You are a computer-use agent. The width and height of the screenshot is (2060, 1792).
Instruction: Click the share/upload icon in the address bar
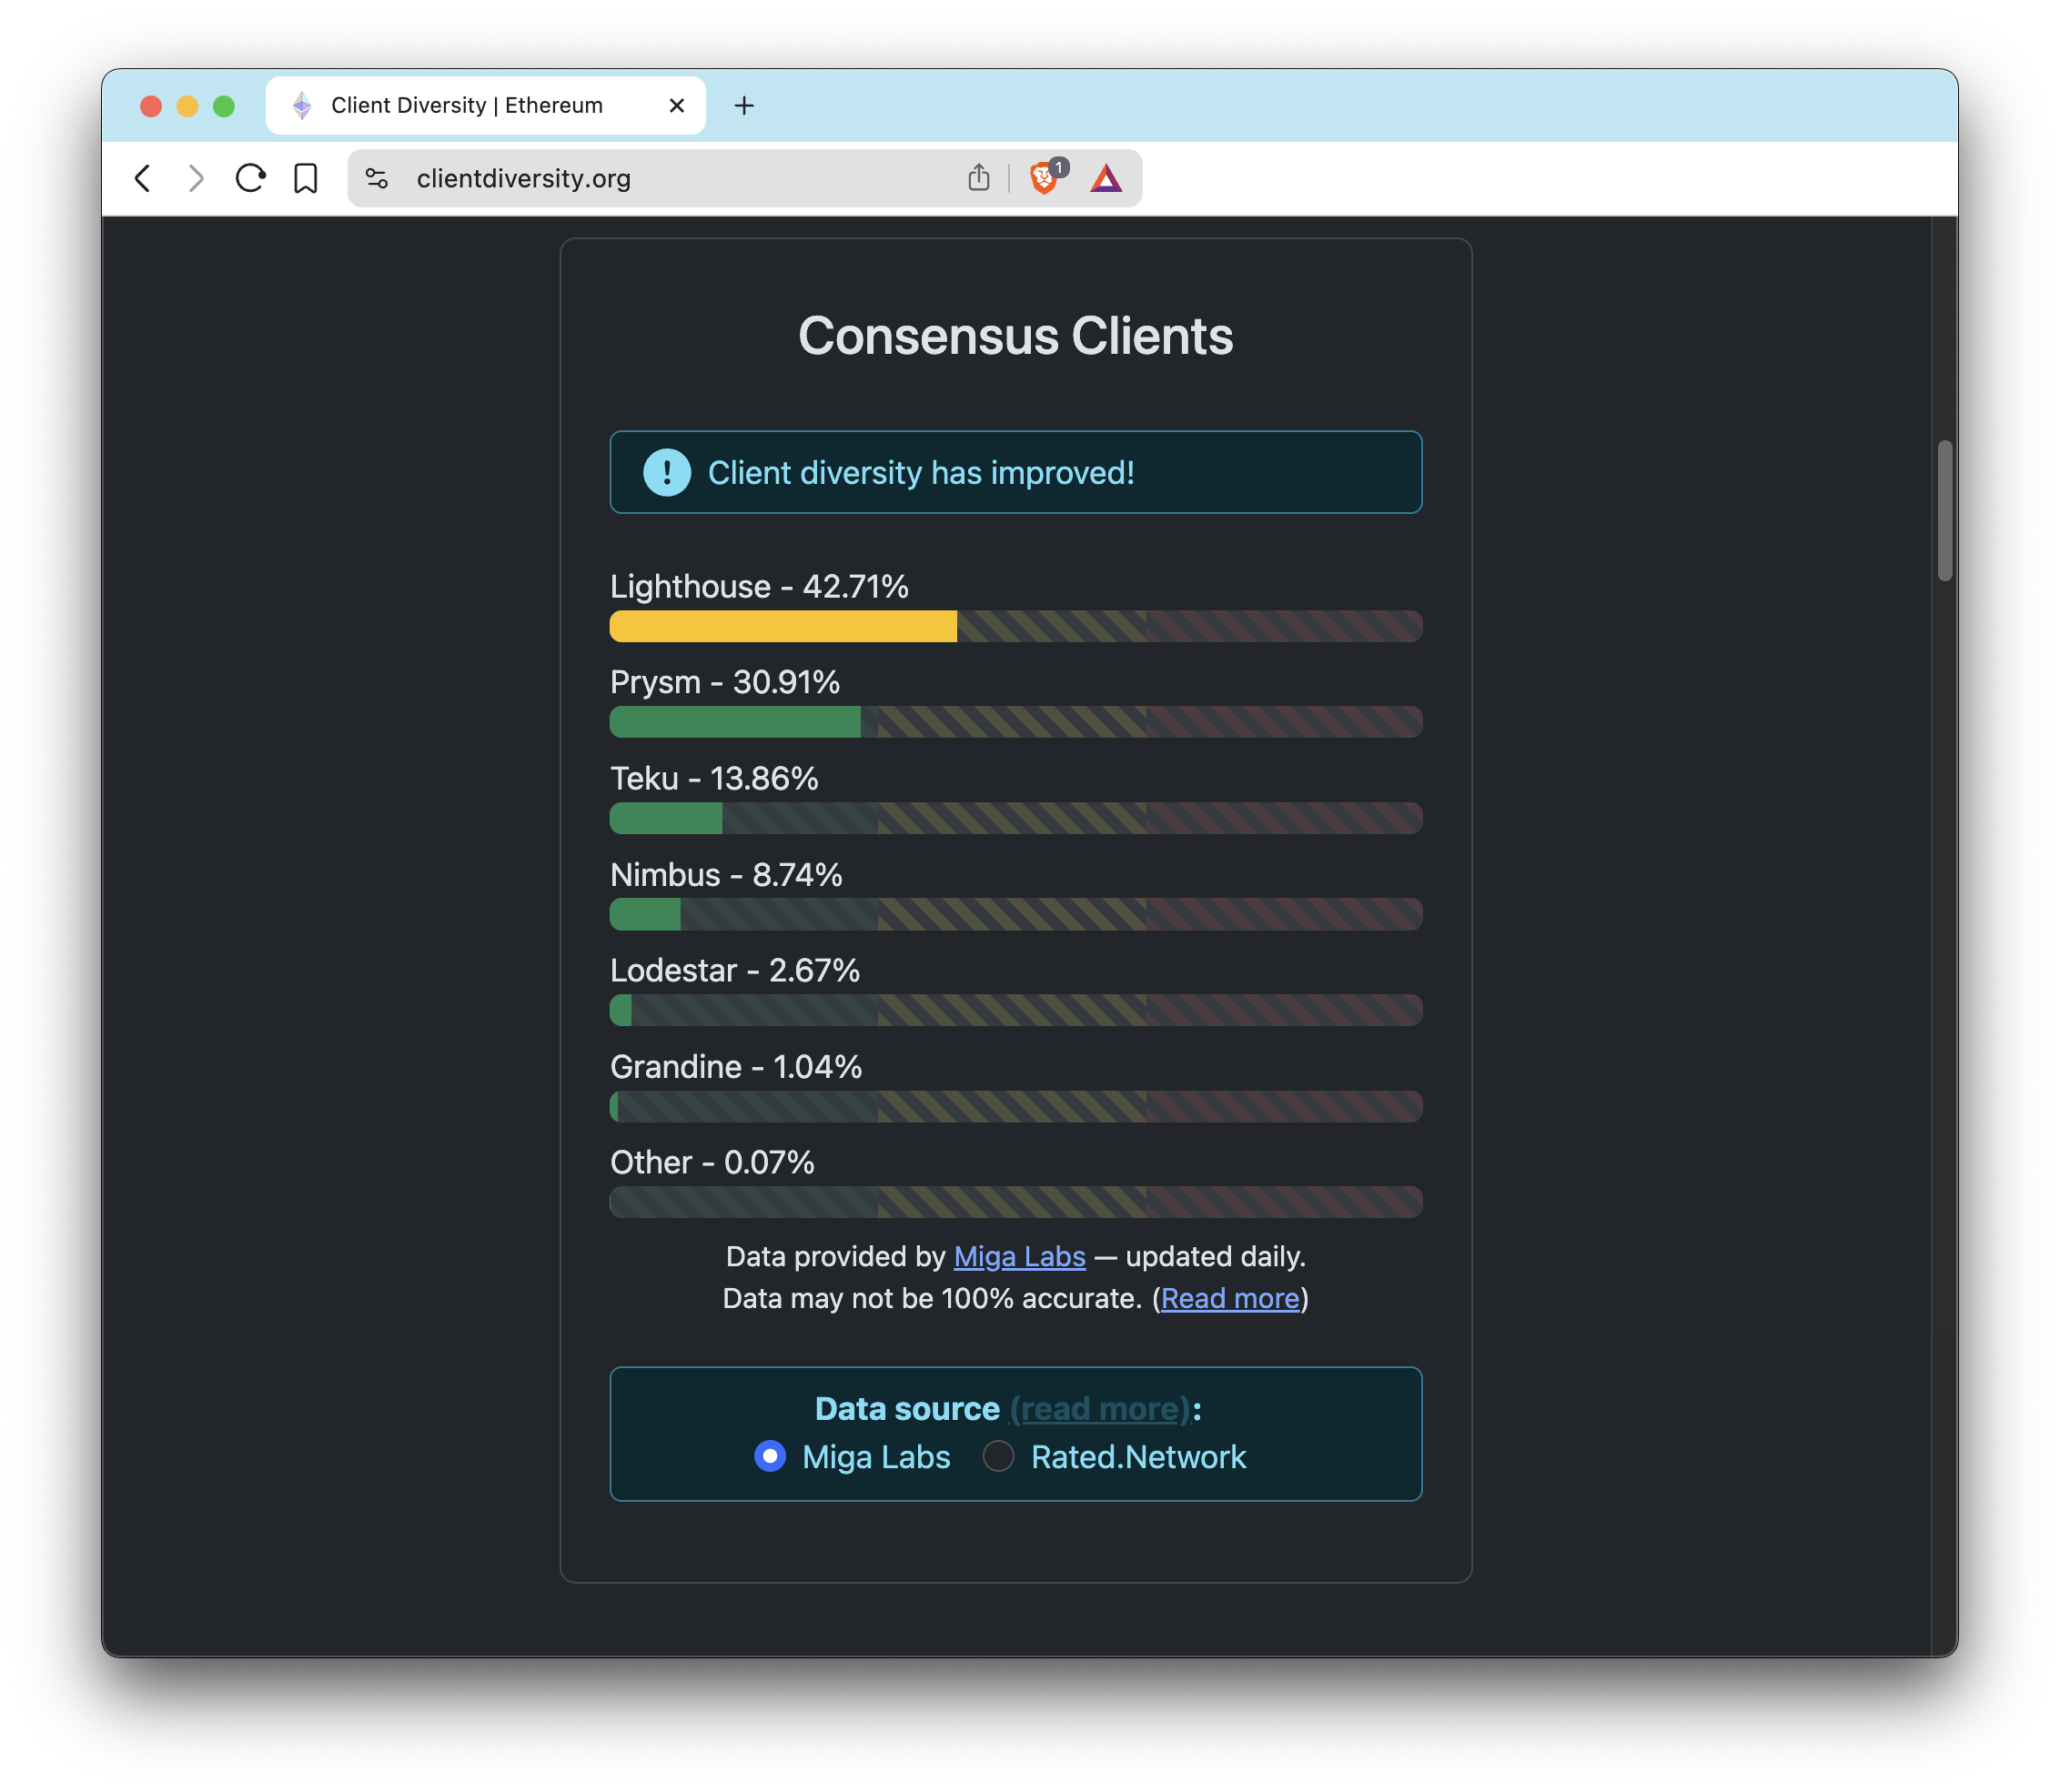978,177
